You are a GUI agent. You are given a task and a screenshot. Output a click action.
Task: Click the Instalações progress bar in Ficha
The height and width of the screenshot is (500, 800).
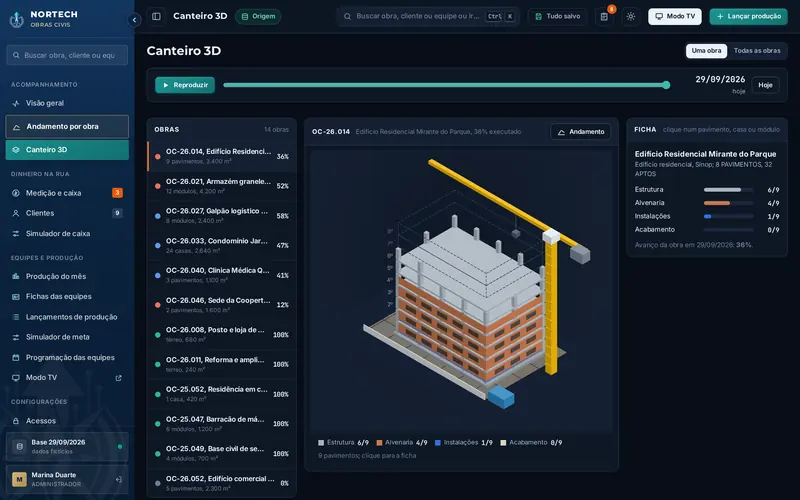[x=728, y=216]
